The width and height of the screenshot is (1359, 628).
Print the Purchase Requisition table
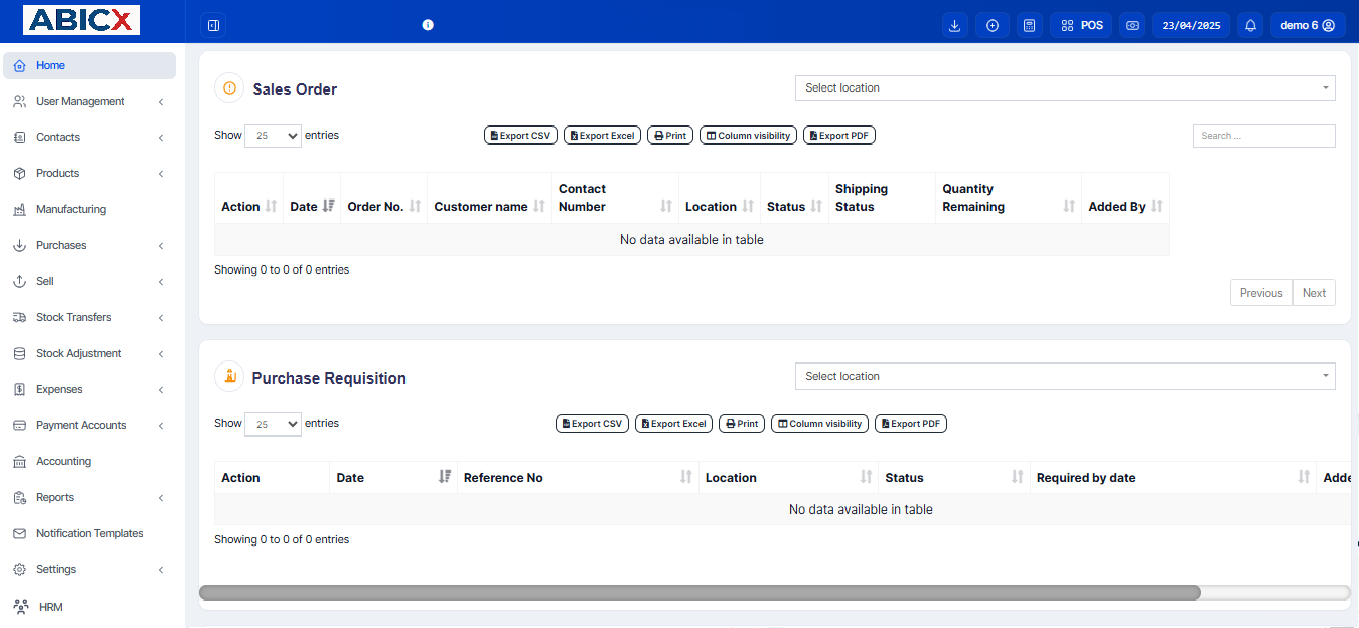[x=741, y=423]
